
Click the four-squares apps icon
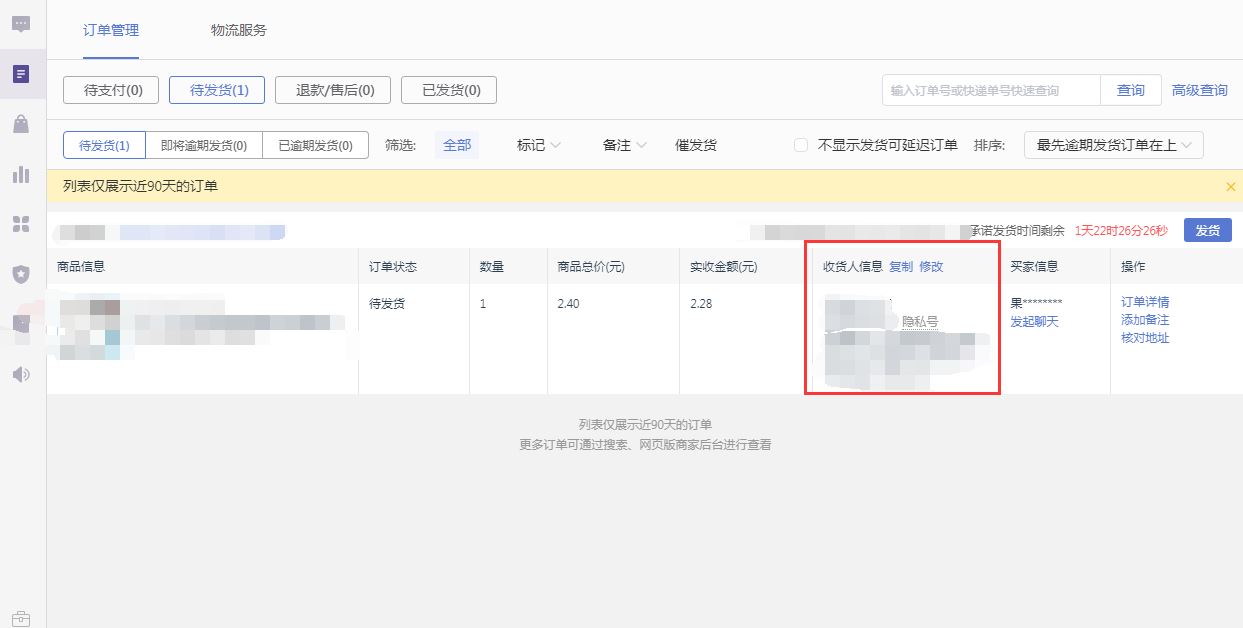(21, 224)
